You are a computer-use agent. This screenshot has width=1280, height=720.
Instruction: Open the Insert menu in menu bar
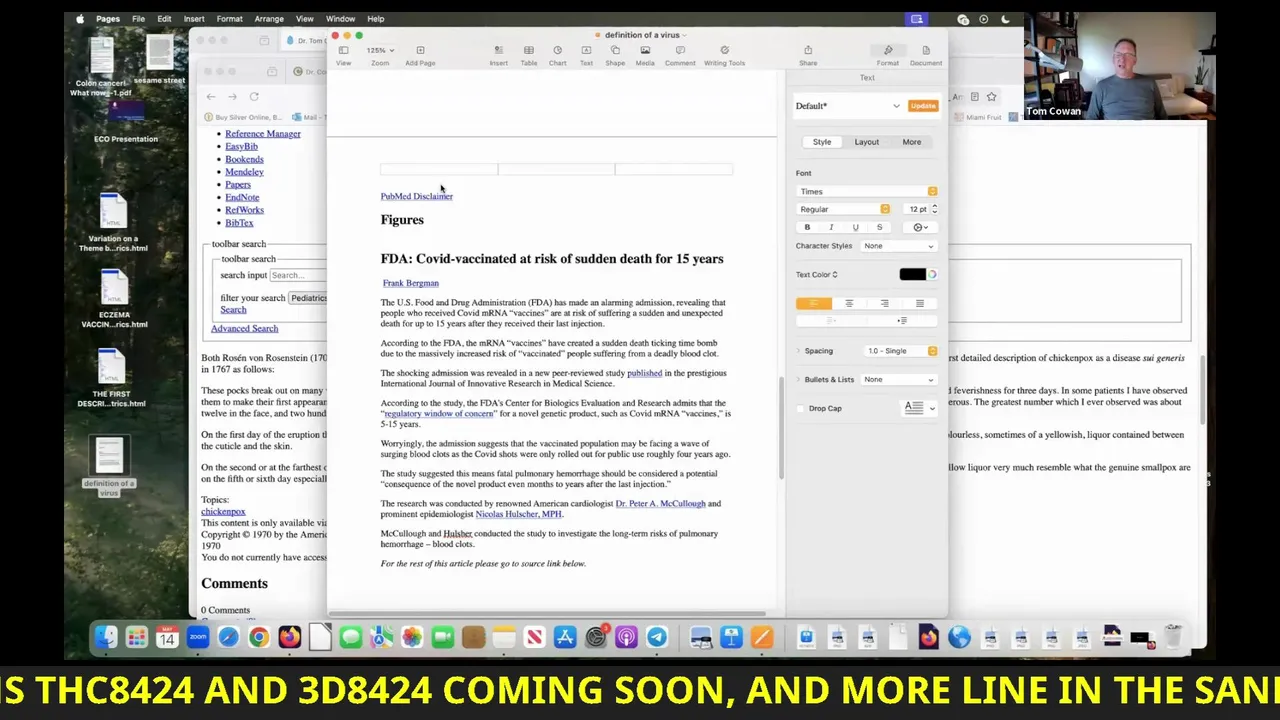pyautogui.click(x=194, y=19)
